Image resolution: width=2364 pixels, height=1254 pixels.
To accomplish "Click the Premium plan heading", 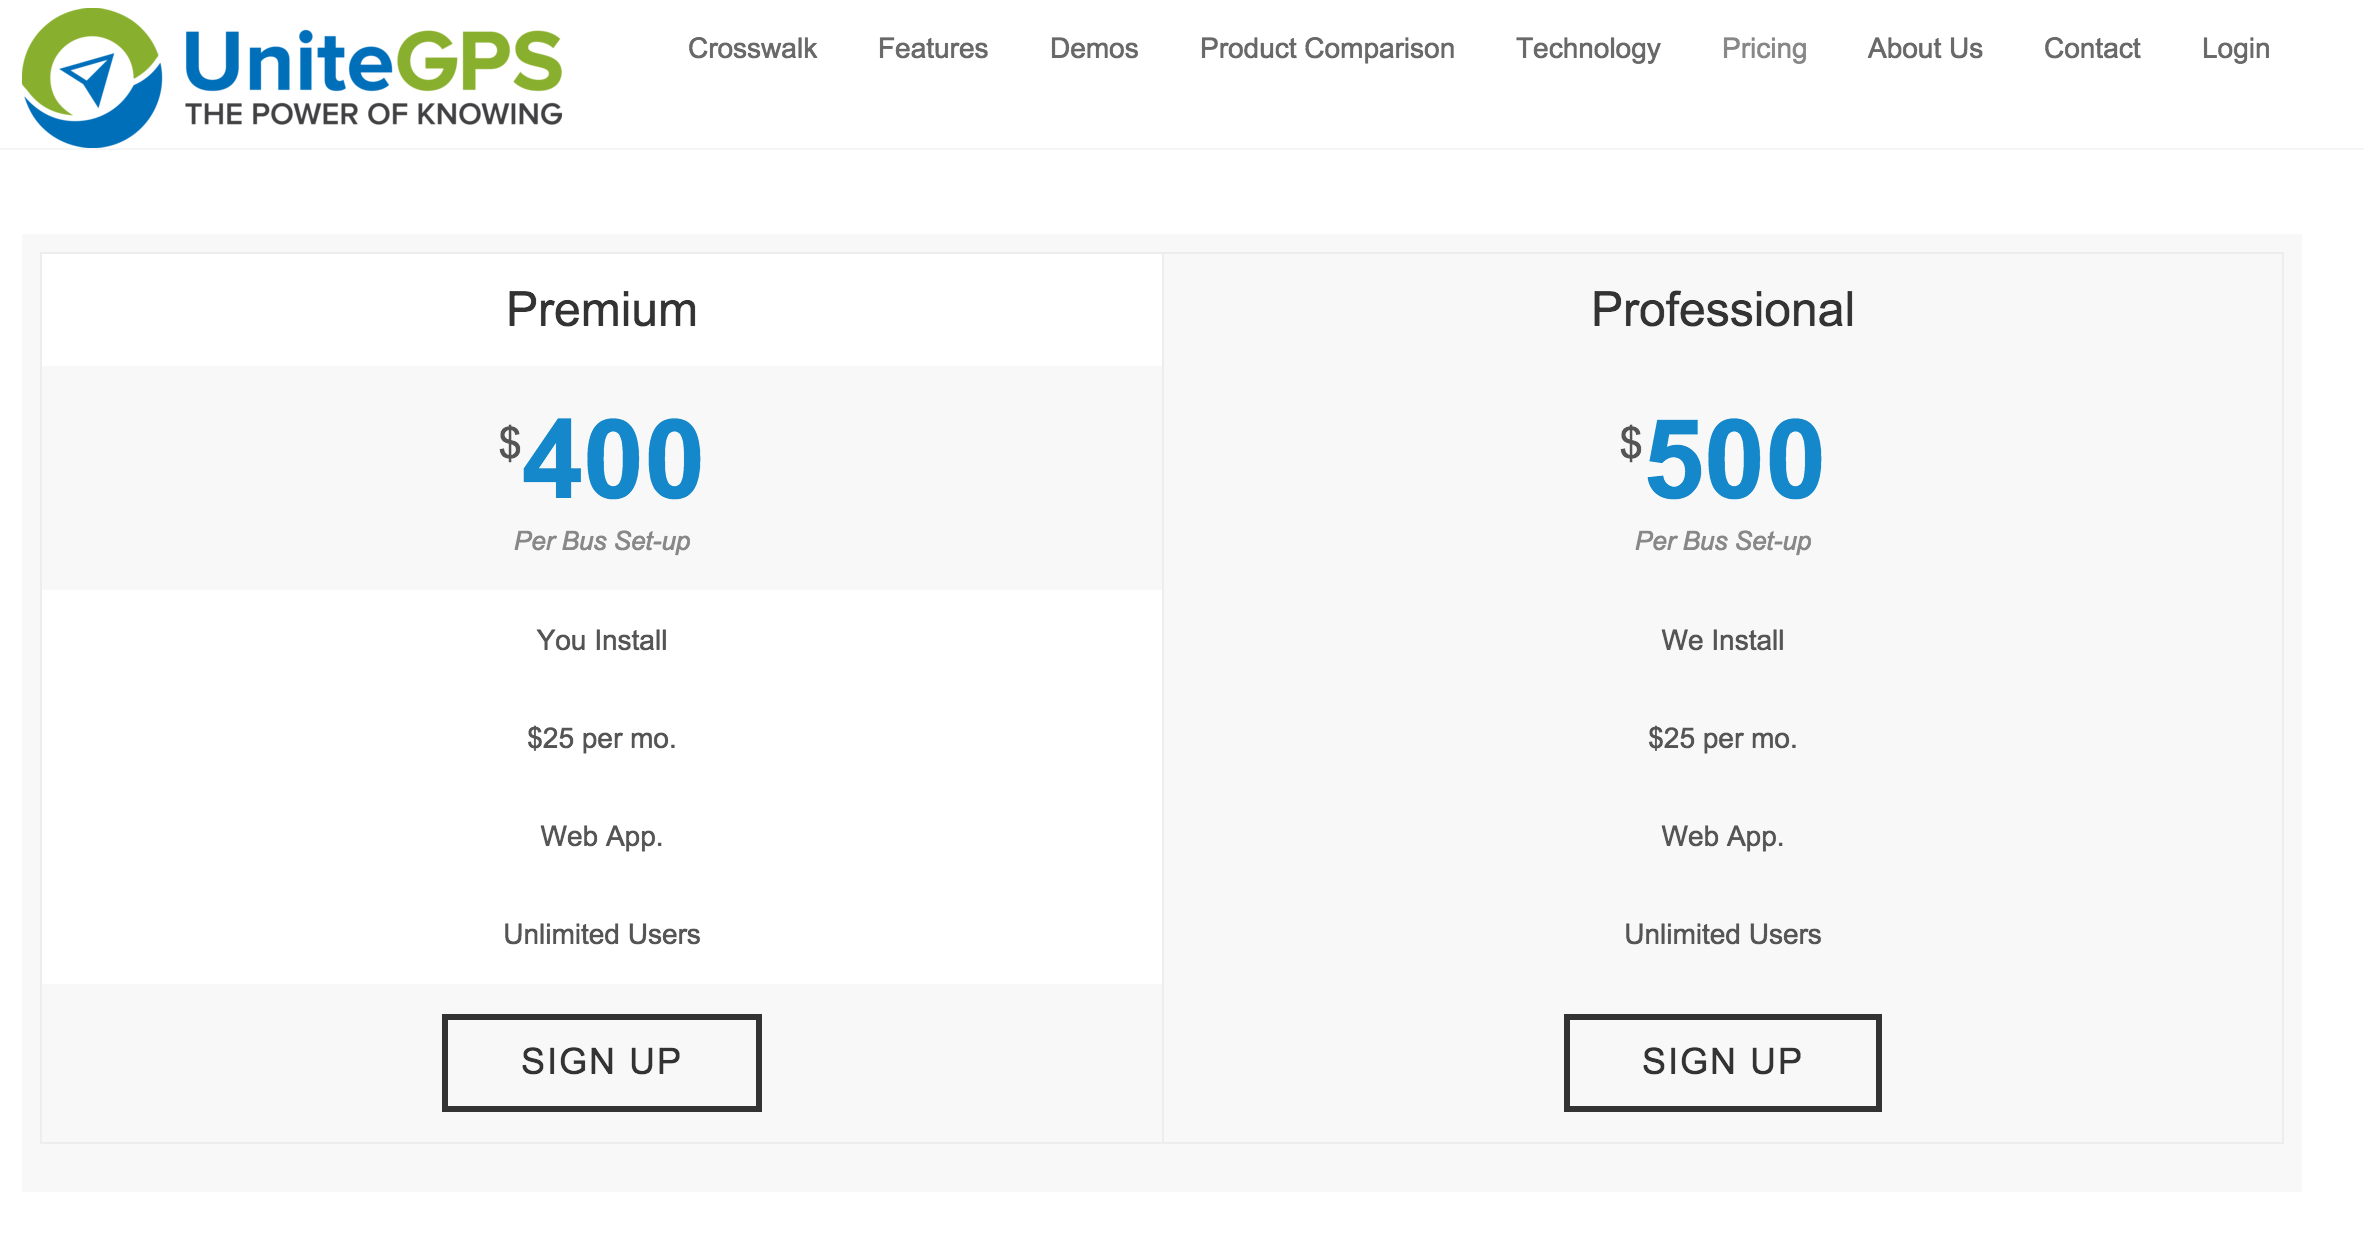I will point(601,309).
